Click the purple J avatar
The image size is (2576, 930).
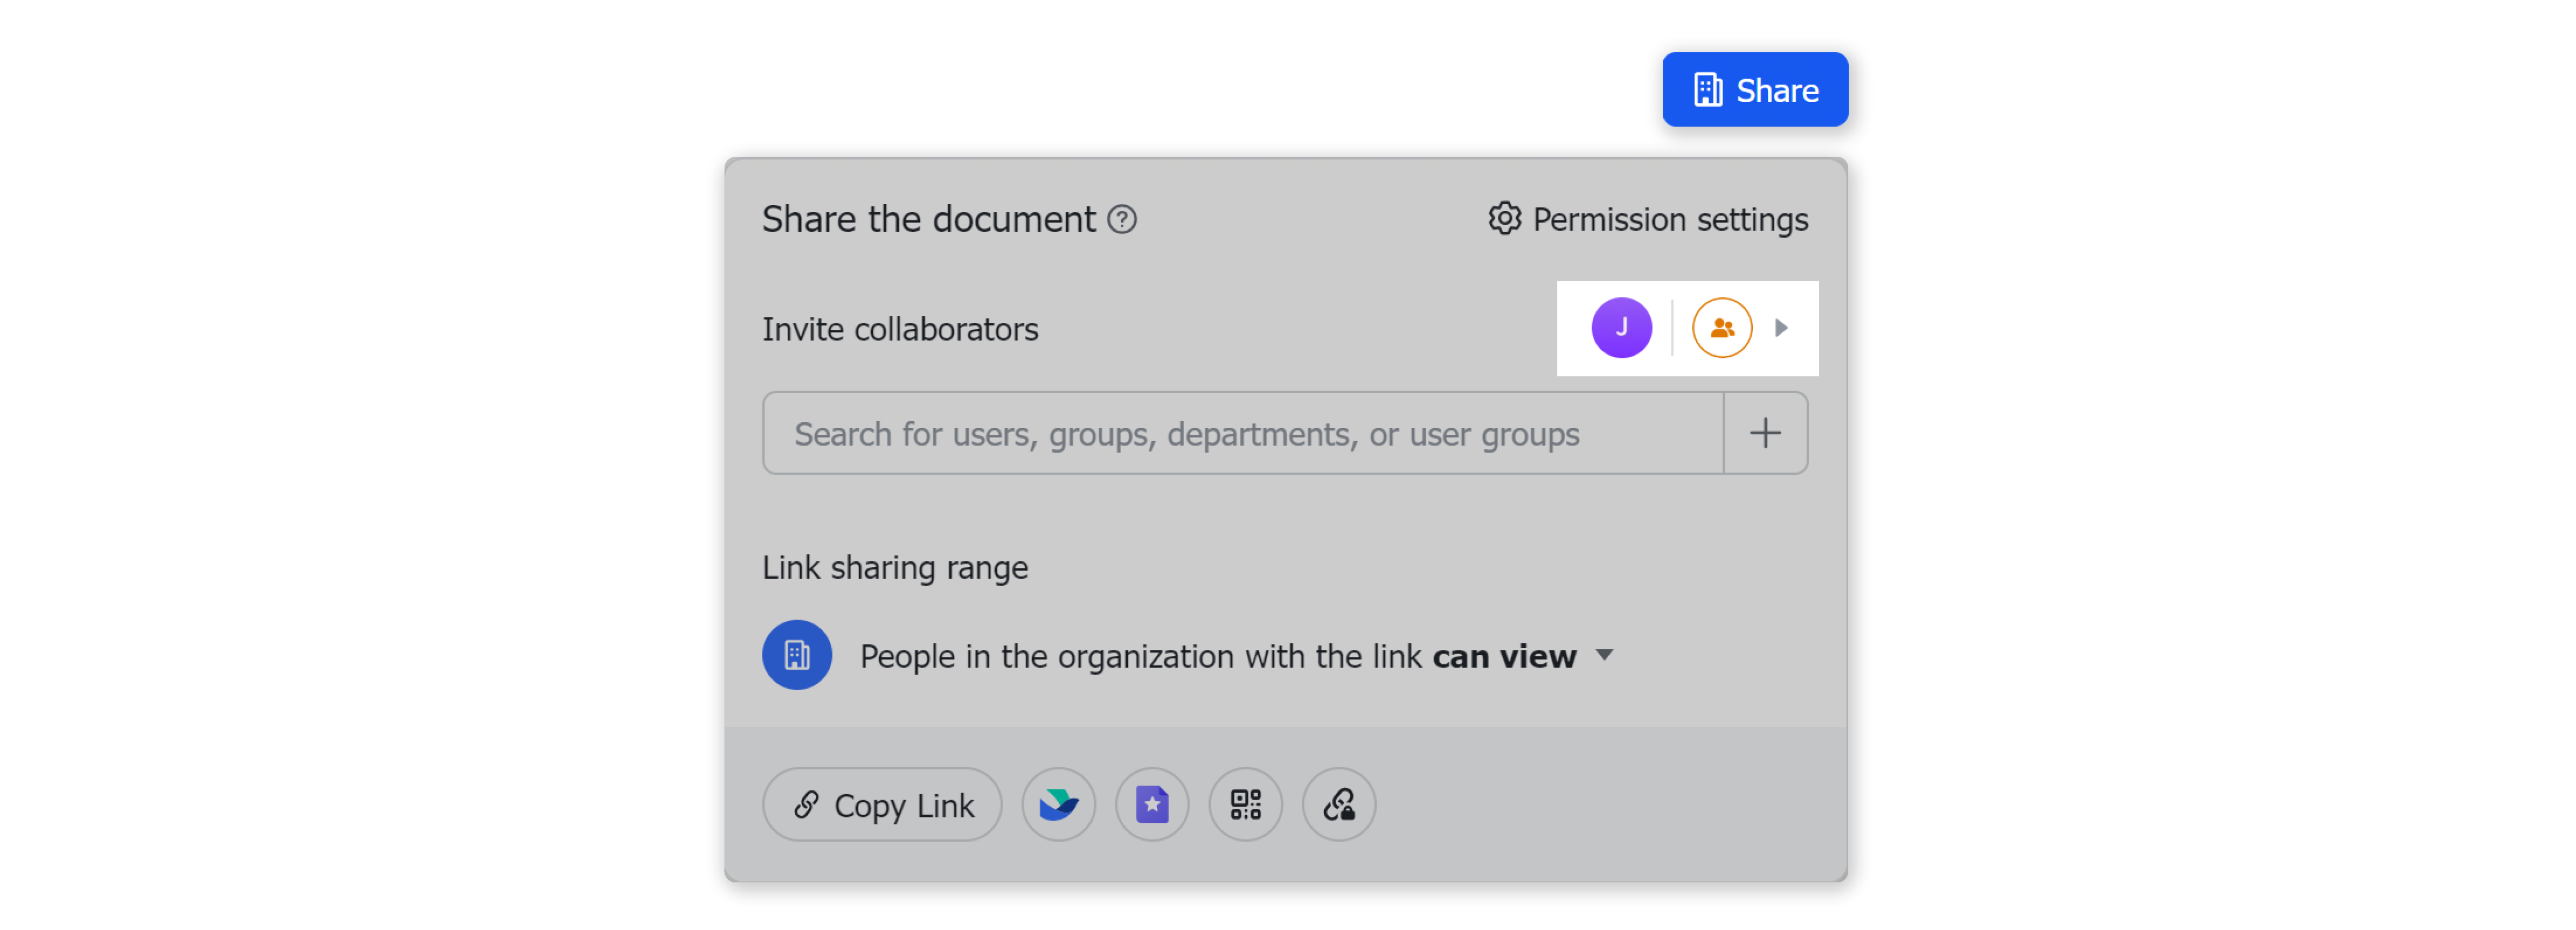tap(1621, 327)
